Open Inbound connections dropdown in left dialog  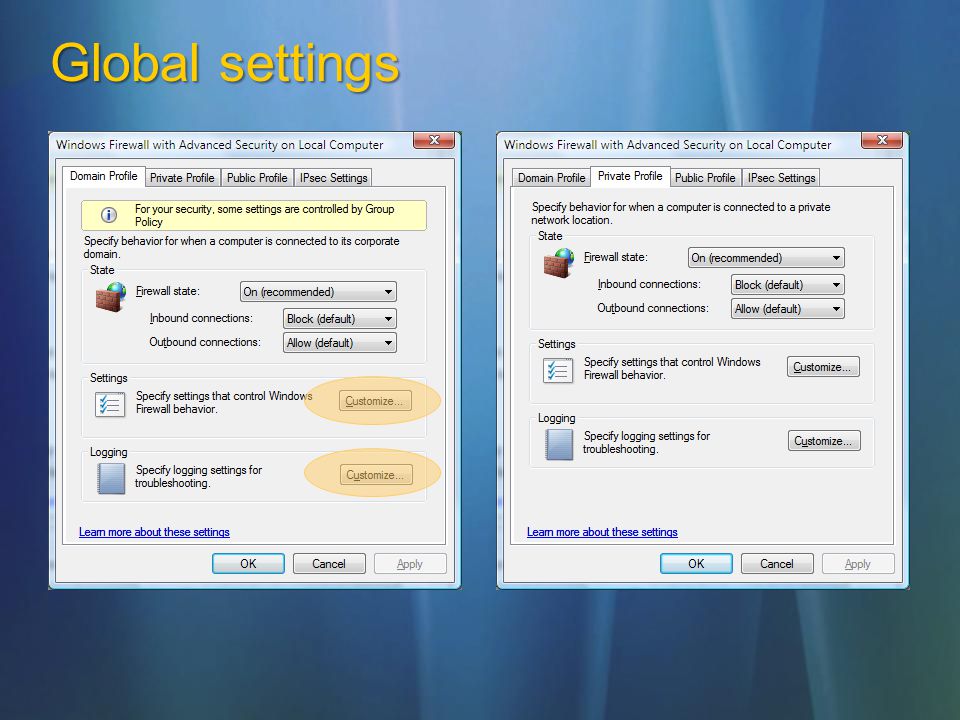point(340,318)
